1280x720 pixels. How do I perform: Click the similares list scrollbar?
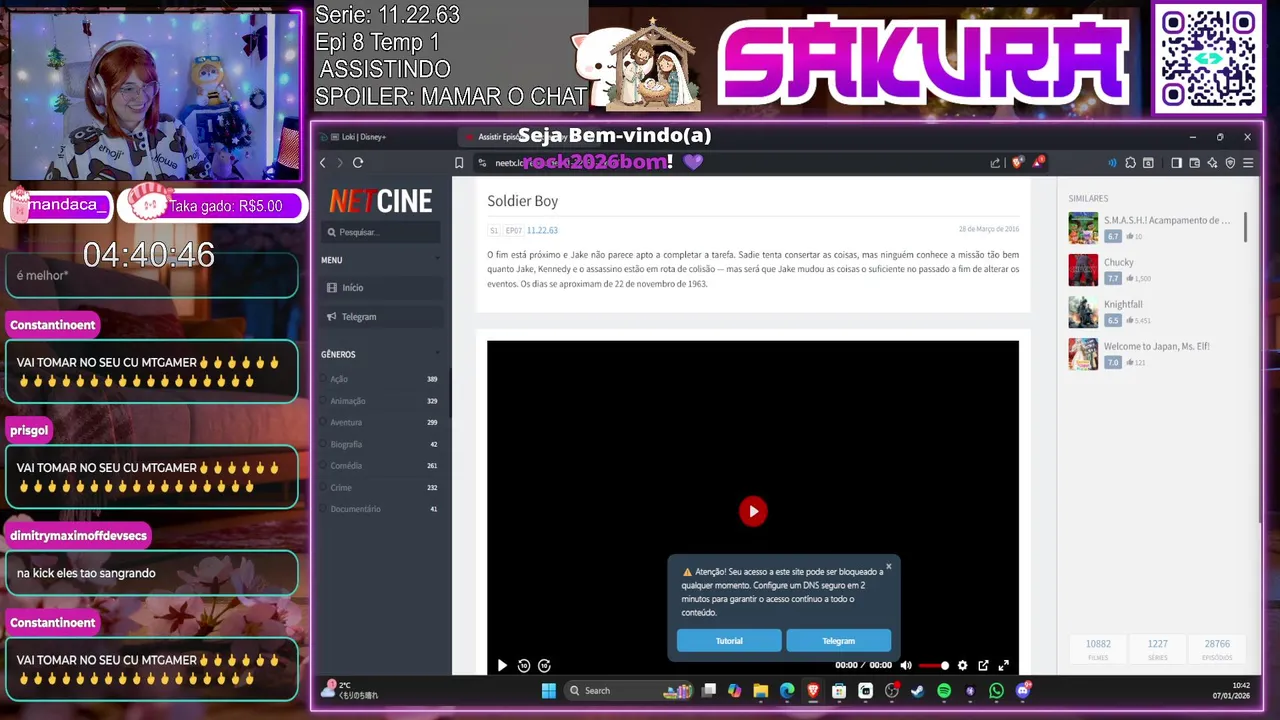(x=1245, y=226)
